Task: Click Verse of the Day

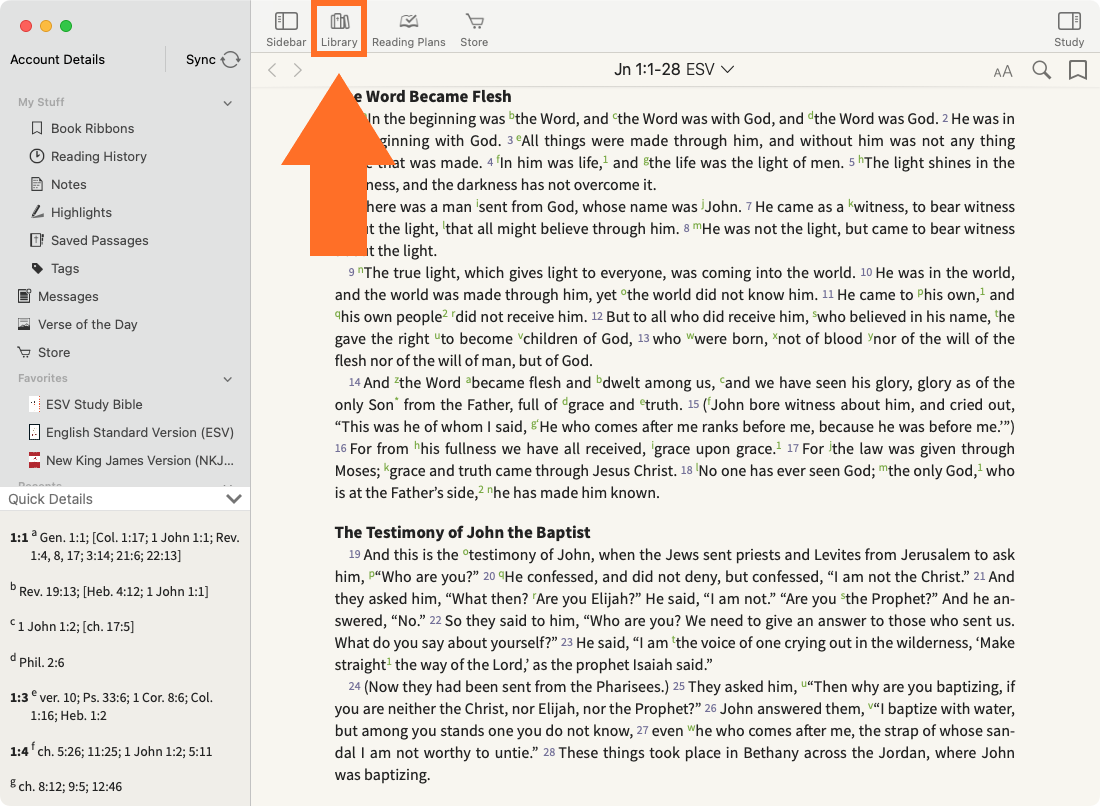Action: pos(87,324)
